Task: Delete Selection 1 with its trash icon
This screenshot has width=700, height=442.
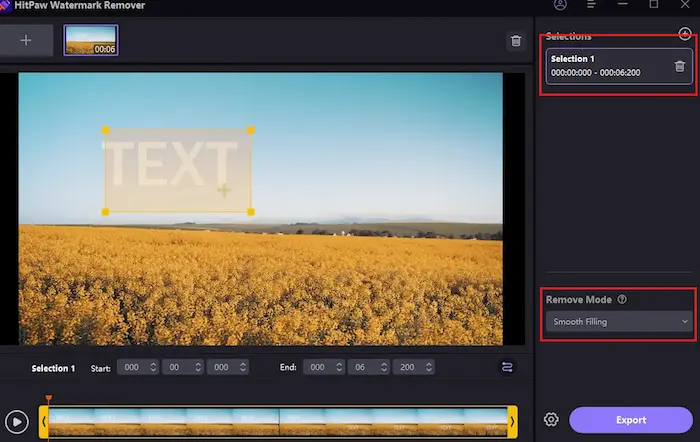Action: [x=680, y=66]
